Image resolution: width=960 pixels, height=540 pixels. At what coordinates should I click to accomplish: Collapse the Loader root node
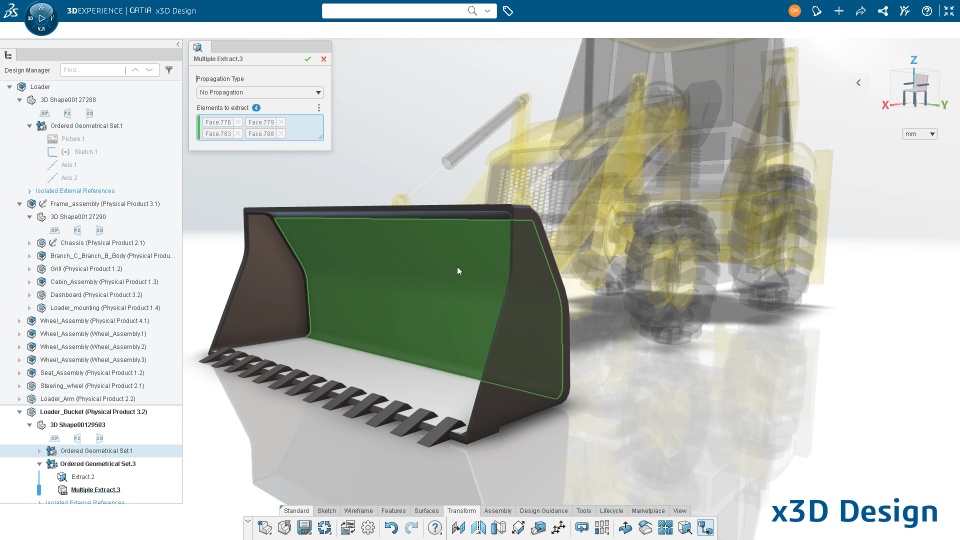tap(9, 87)
